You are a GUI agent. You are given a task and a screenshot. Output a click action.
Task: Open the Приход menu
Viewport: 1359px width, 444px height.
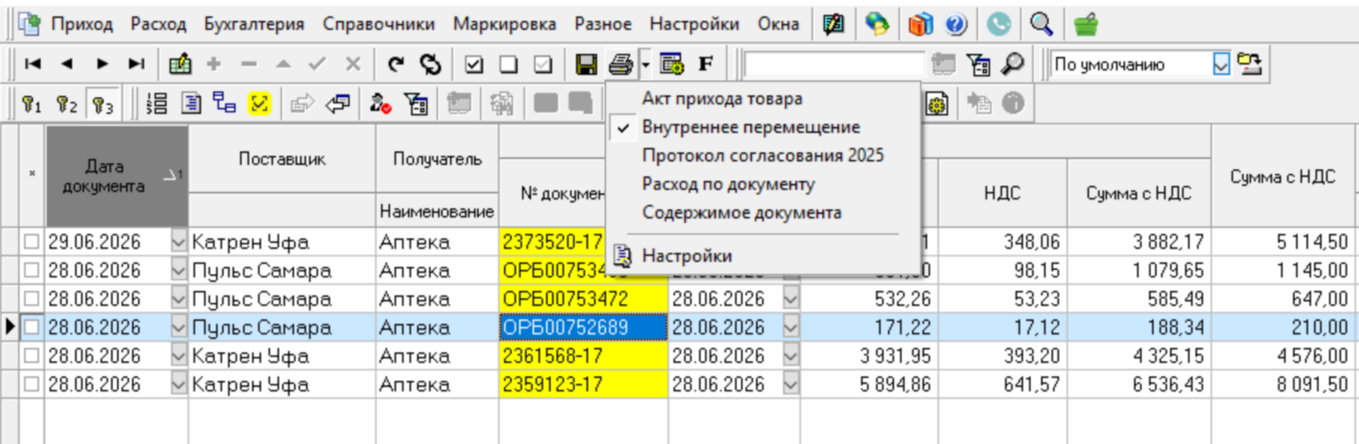(x=82, y=23)
